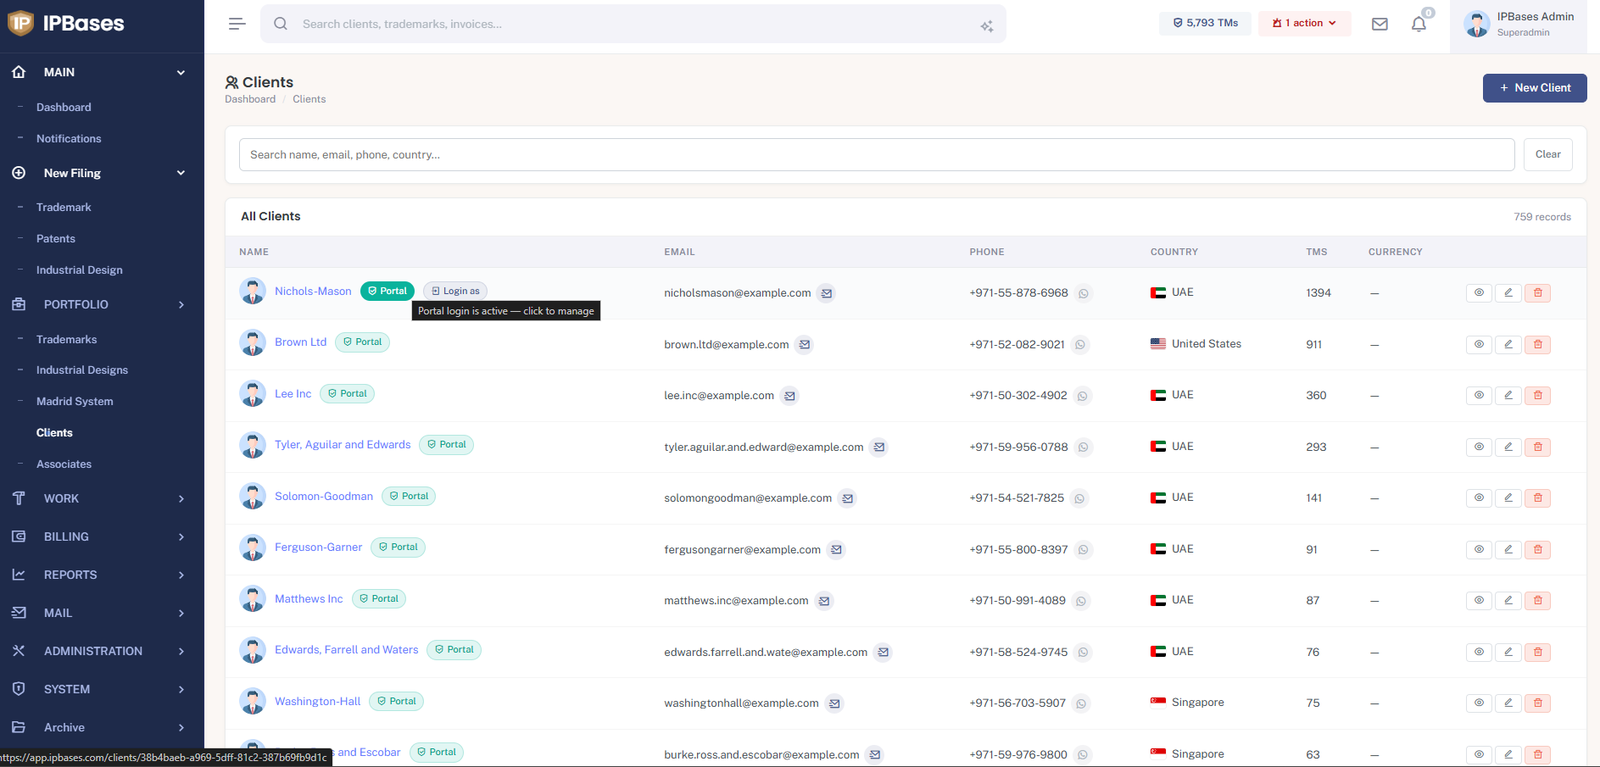Screen dimensions: 1600x767
Task: Click the IPBases Admin avatar
Action: (1476, 24)
